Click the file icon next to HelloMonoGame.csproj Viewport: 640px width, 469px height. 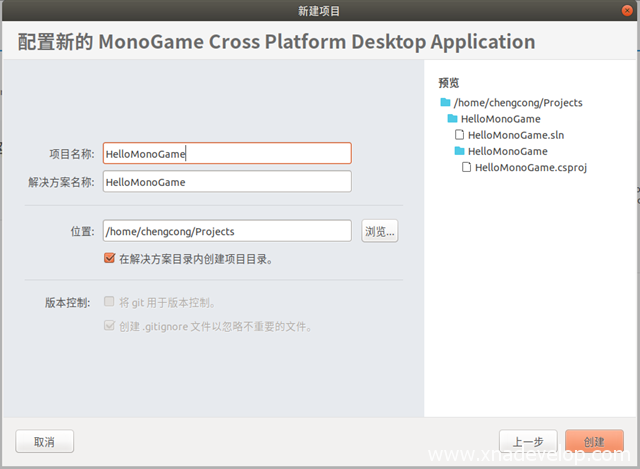click(467, 167)
